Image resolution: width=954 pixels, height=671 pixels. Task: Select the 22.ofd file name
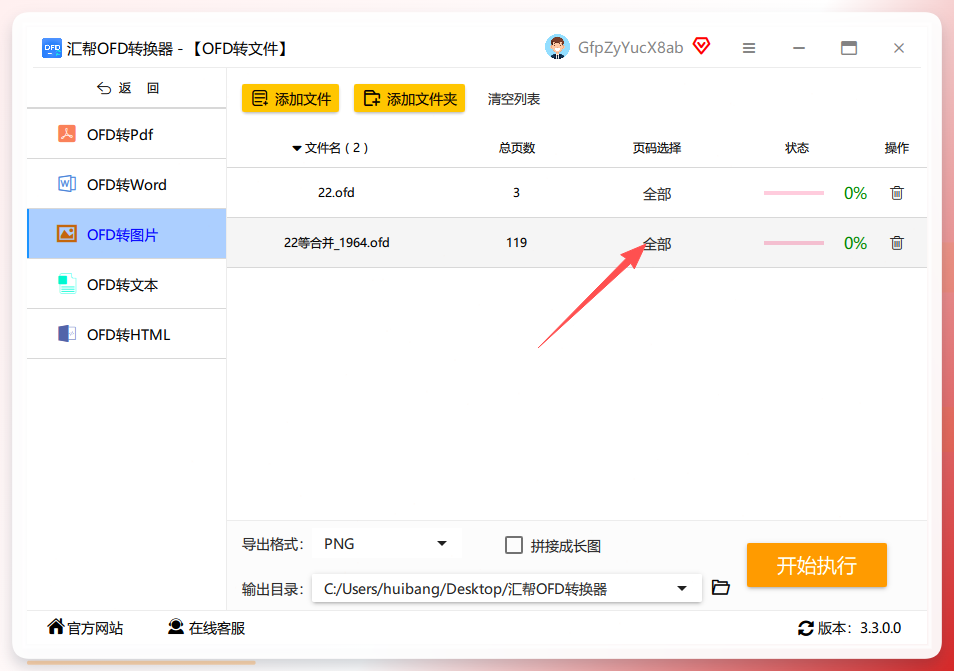[x=336, y=193]
